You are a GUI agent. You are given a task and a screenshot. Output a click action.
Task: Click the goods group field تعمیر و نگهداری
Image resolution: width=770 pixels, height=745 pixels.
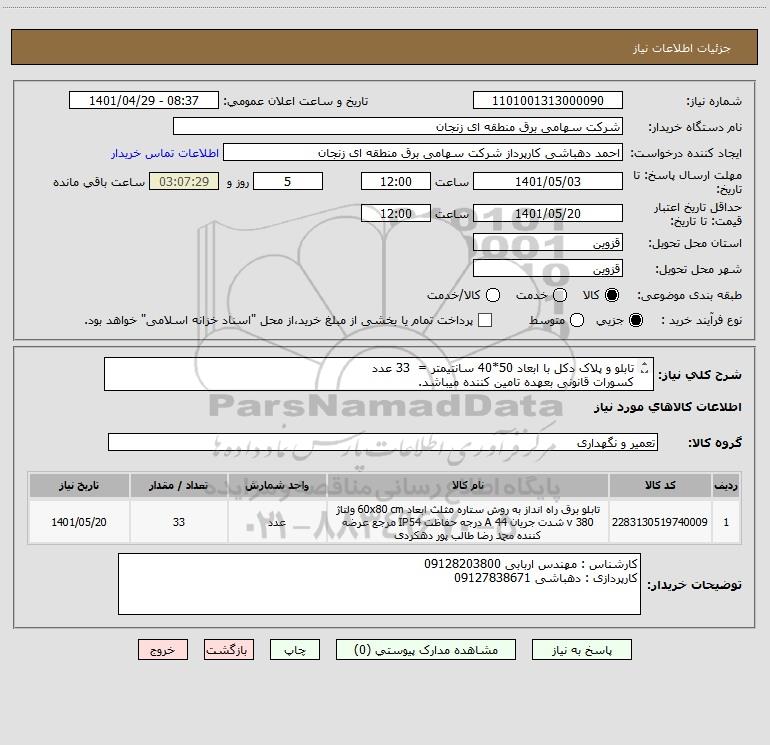(383, 442)
